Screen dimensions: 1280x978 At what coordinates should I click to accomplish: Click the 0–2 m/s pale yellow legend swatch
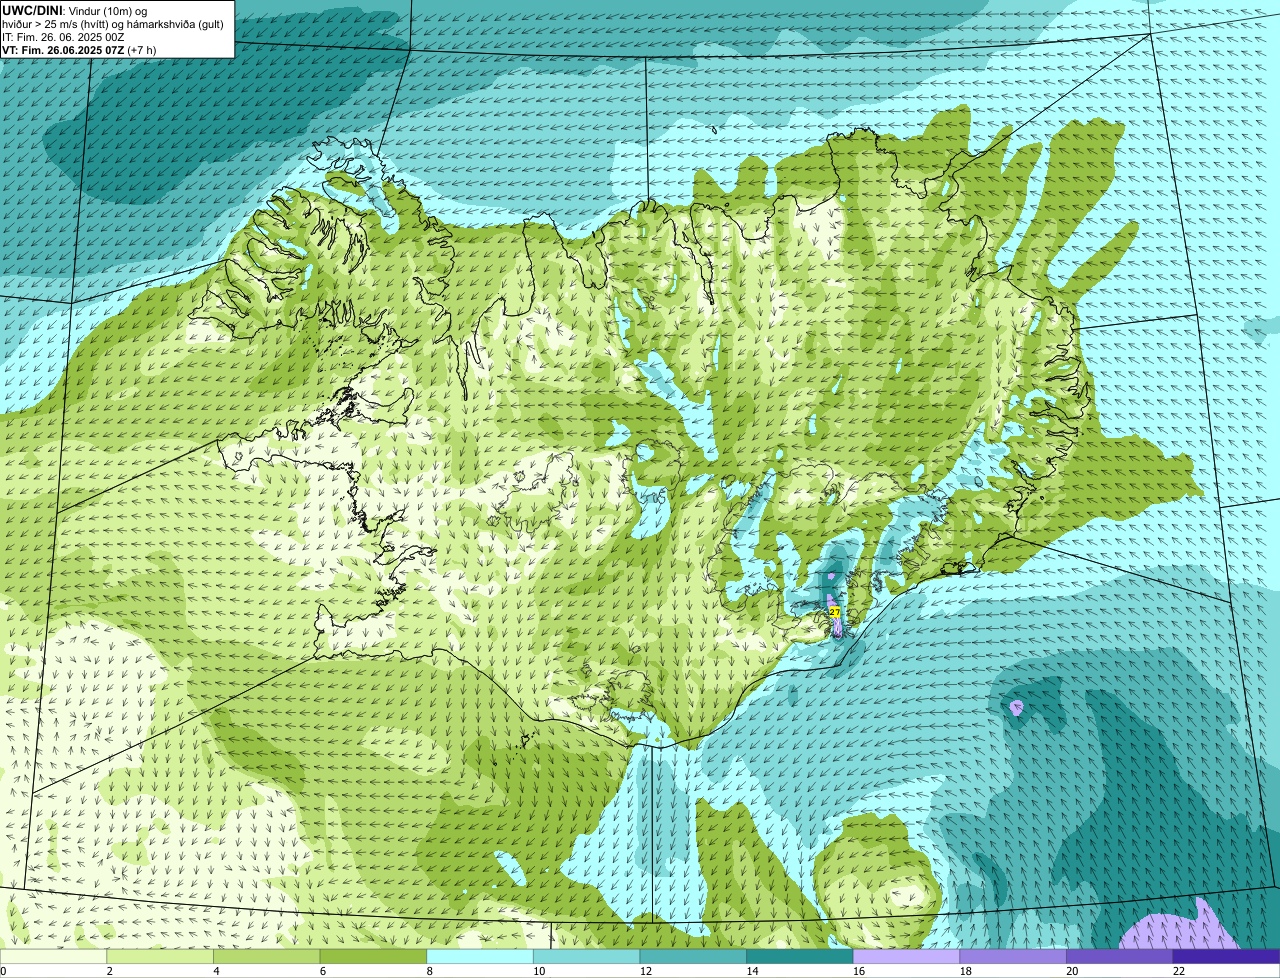[53, 957]
